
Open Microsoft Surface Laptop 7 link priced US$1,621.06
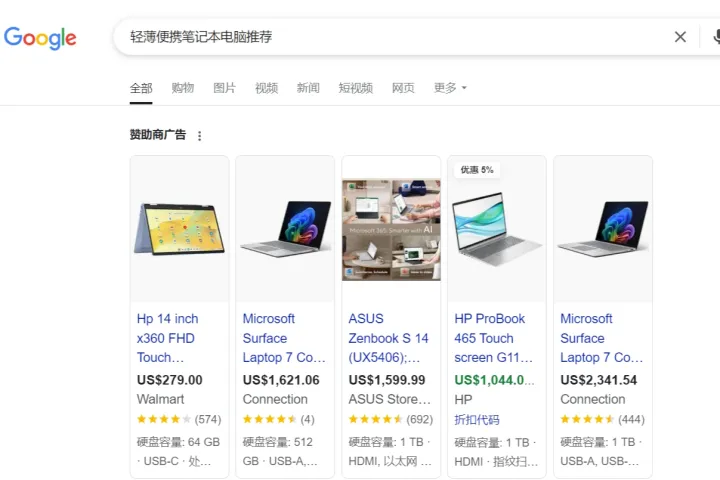tap(284, 338)
